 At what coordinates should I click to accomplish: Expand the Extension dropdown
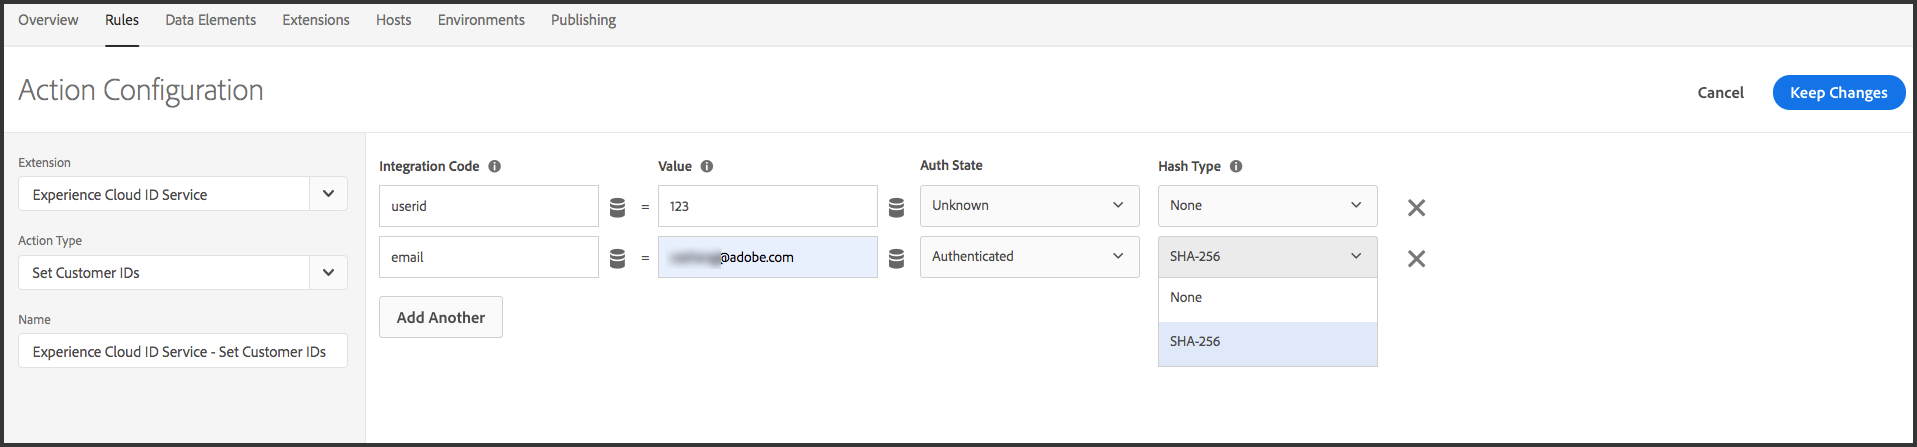pyautogui.click(x=328, y=194)
